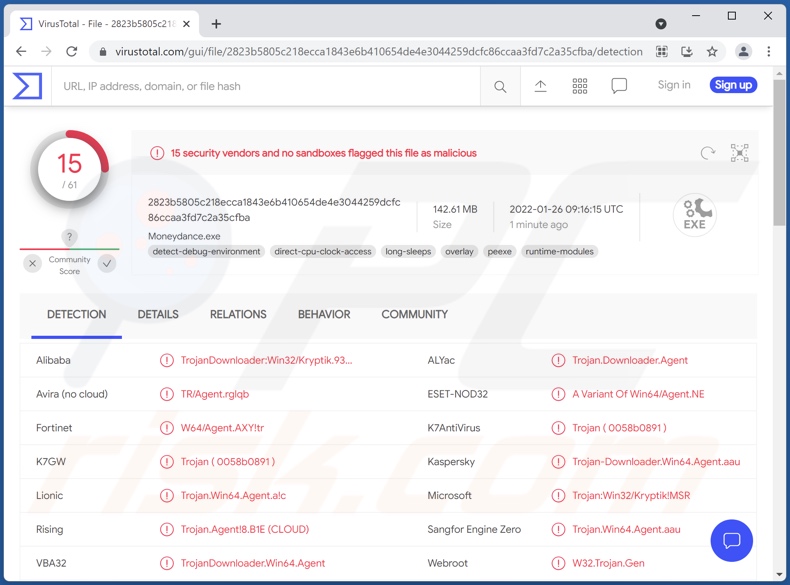Screen dimensions: 790x585
Task: Open the blue chat widget button
Action: click(x=731, y=541)
